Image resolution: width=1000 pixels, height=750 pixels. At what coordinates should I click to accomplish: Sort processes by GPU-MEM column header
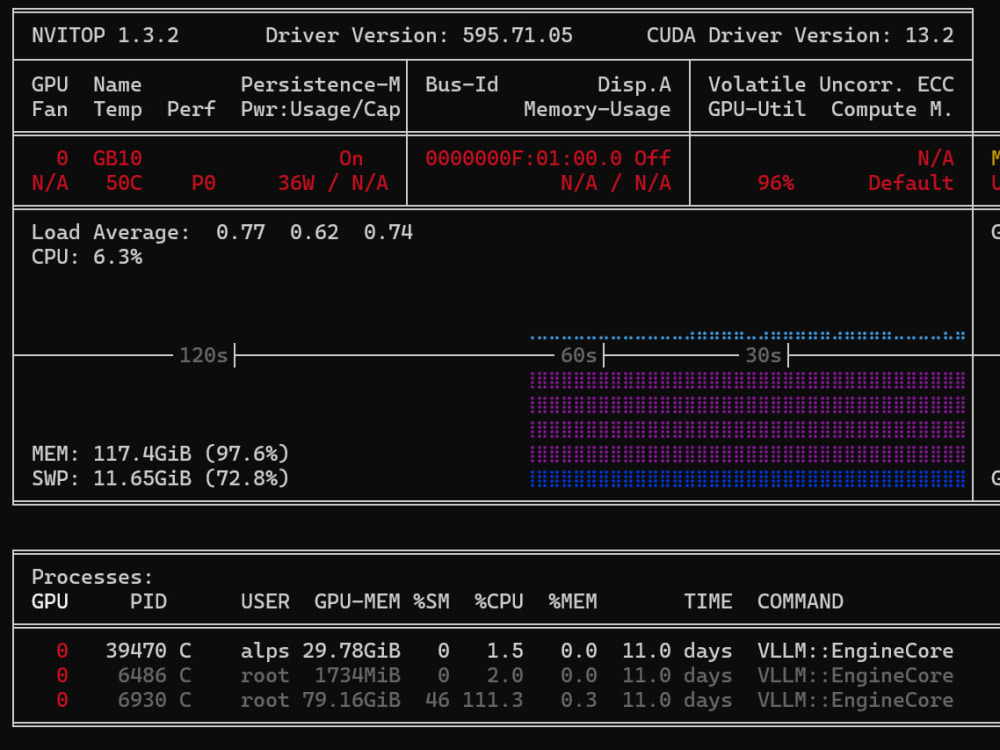pyautogui.click(x=357, y=601)
